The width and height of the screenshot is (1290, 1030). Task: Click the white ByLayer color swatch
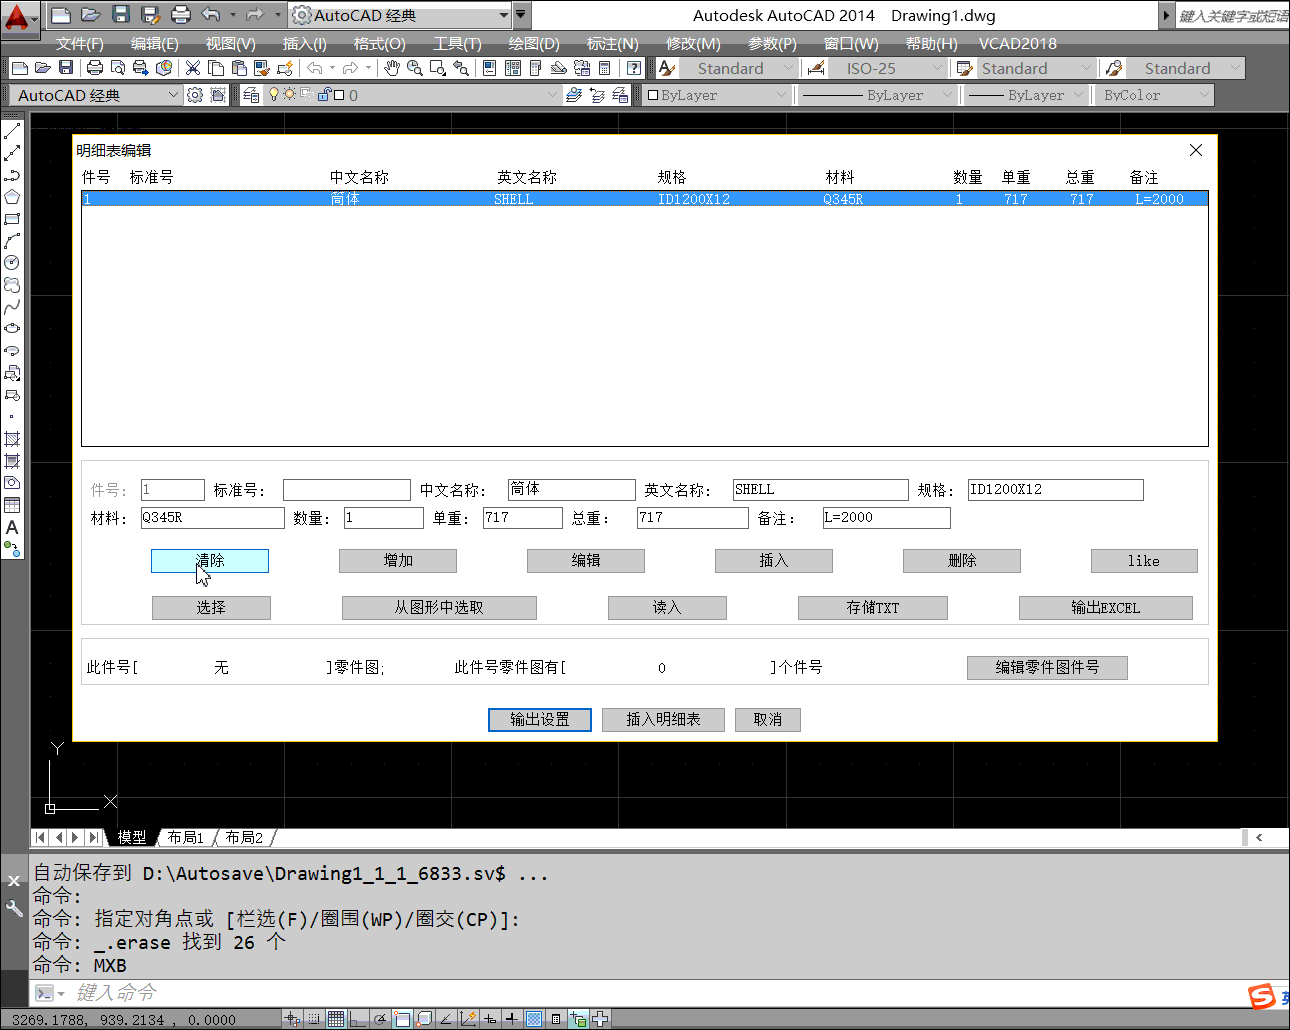(653, 95)
